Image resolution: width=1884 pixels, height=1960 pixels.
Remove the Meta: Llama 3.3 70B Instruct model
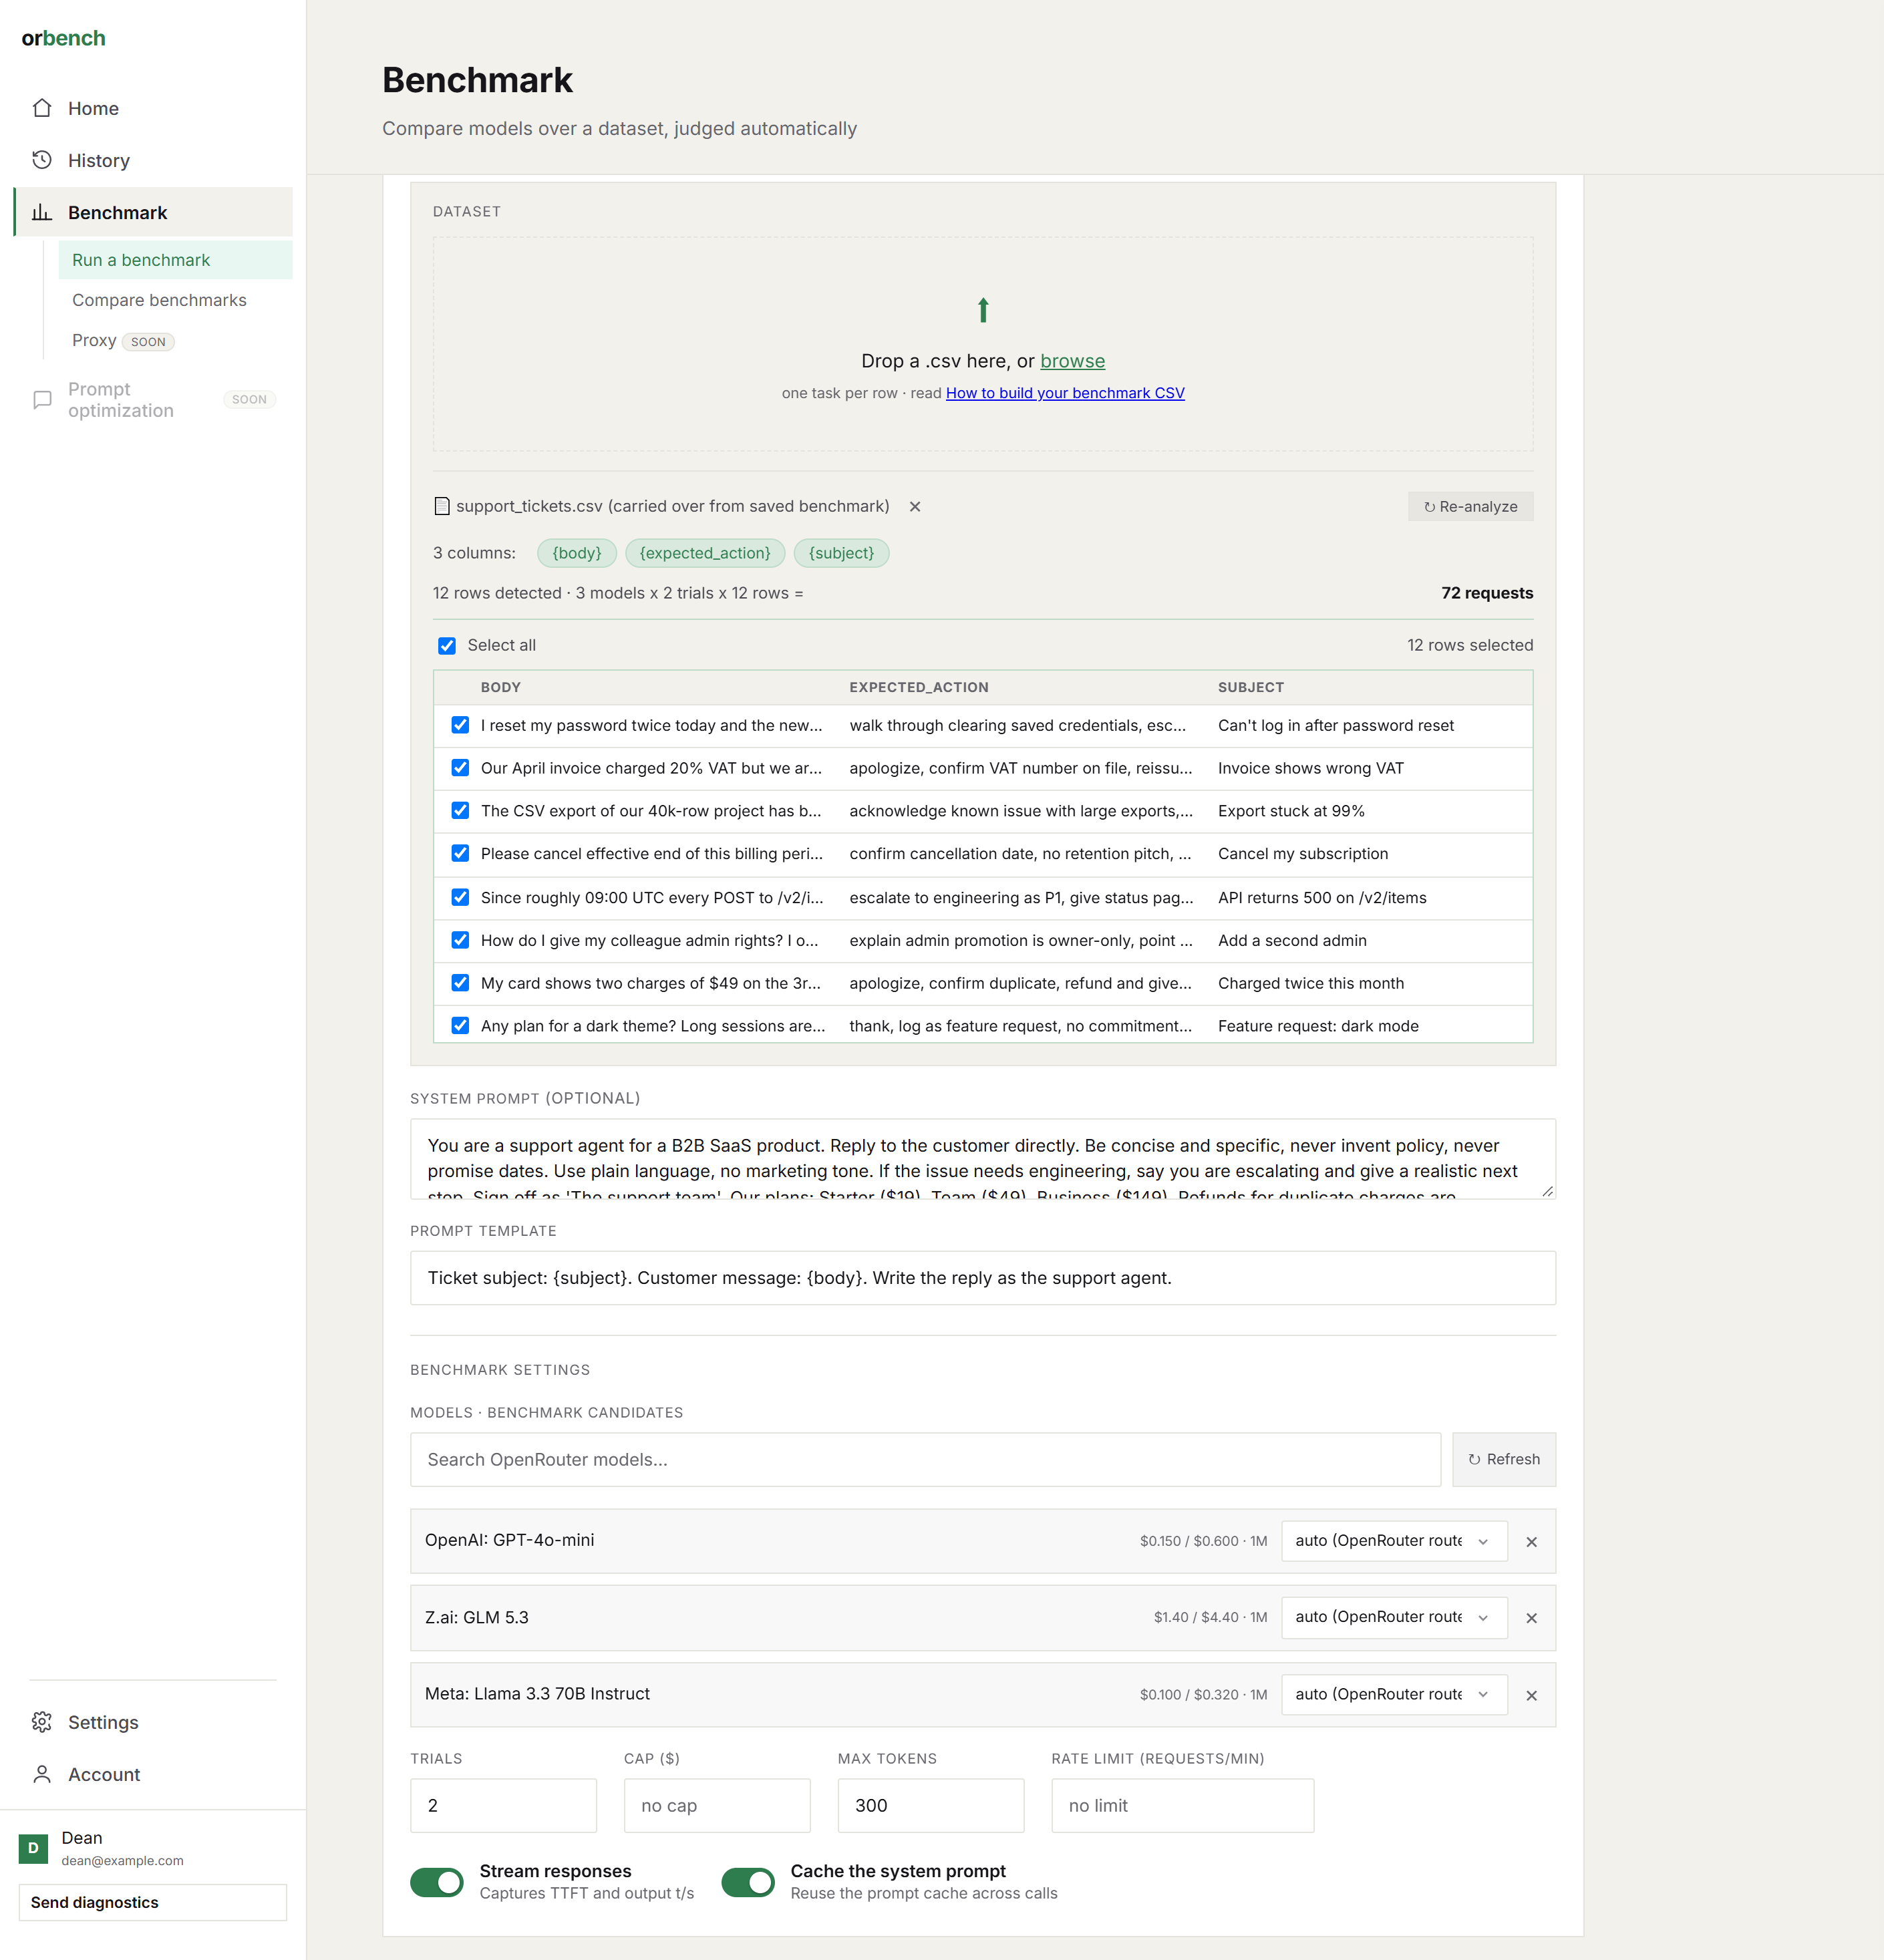click(x=1531, y=1695)
